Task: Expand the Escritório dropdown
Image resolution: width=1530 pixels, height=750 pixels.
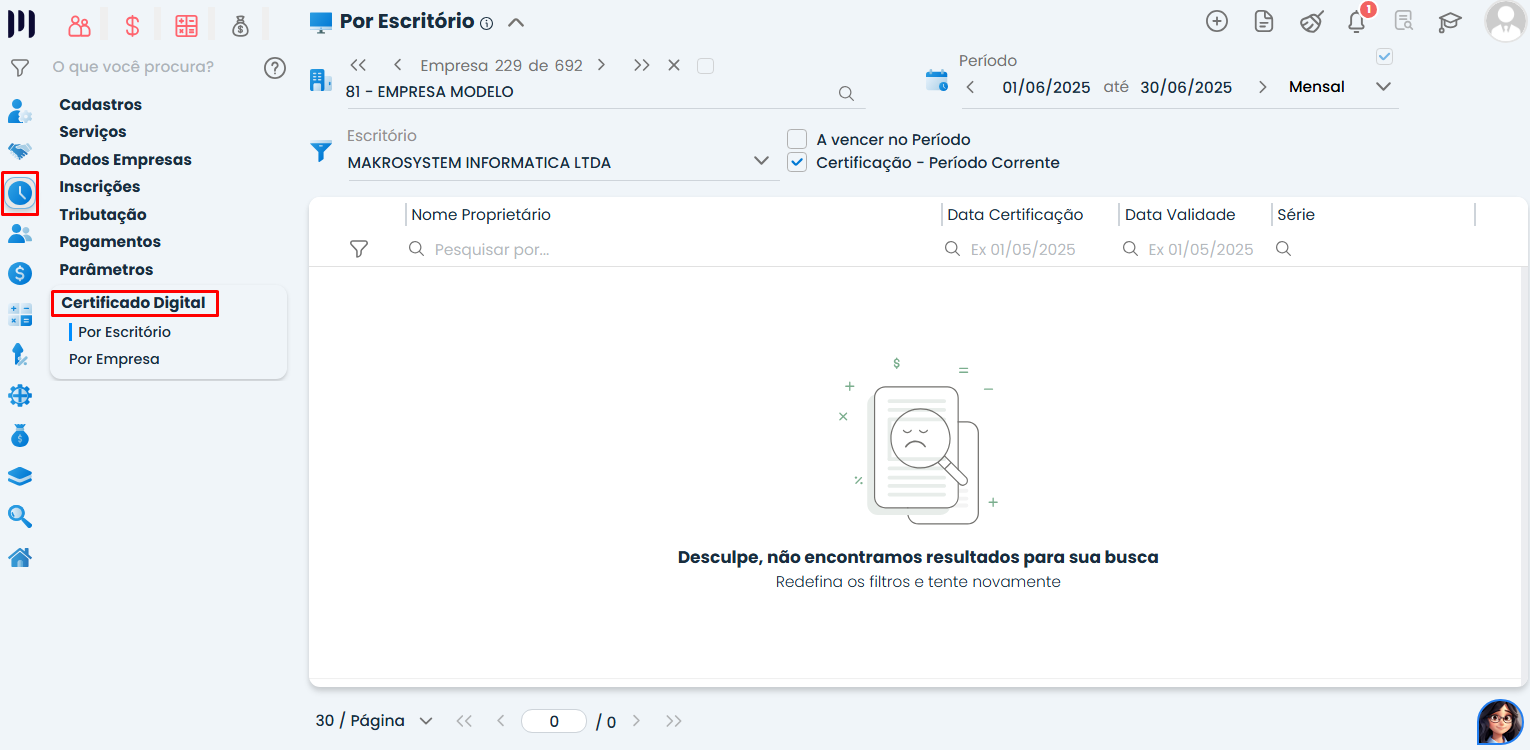Action: (761, 161)
